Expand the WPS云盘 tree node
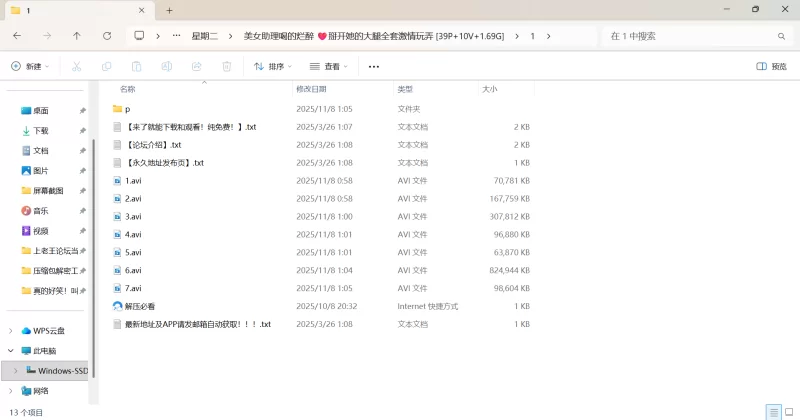 (x=12, y=331)
